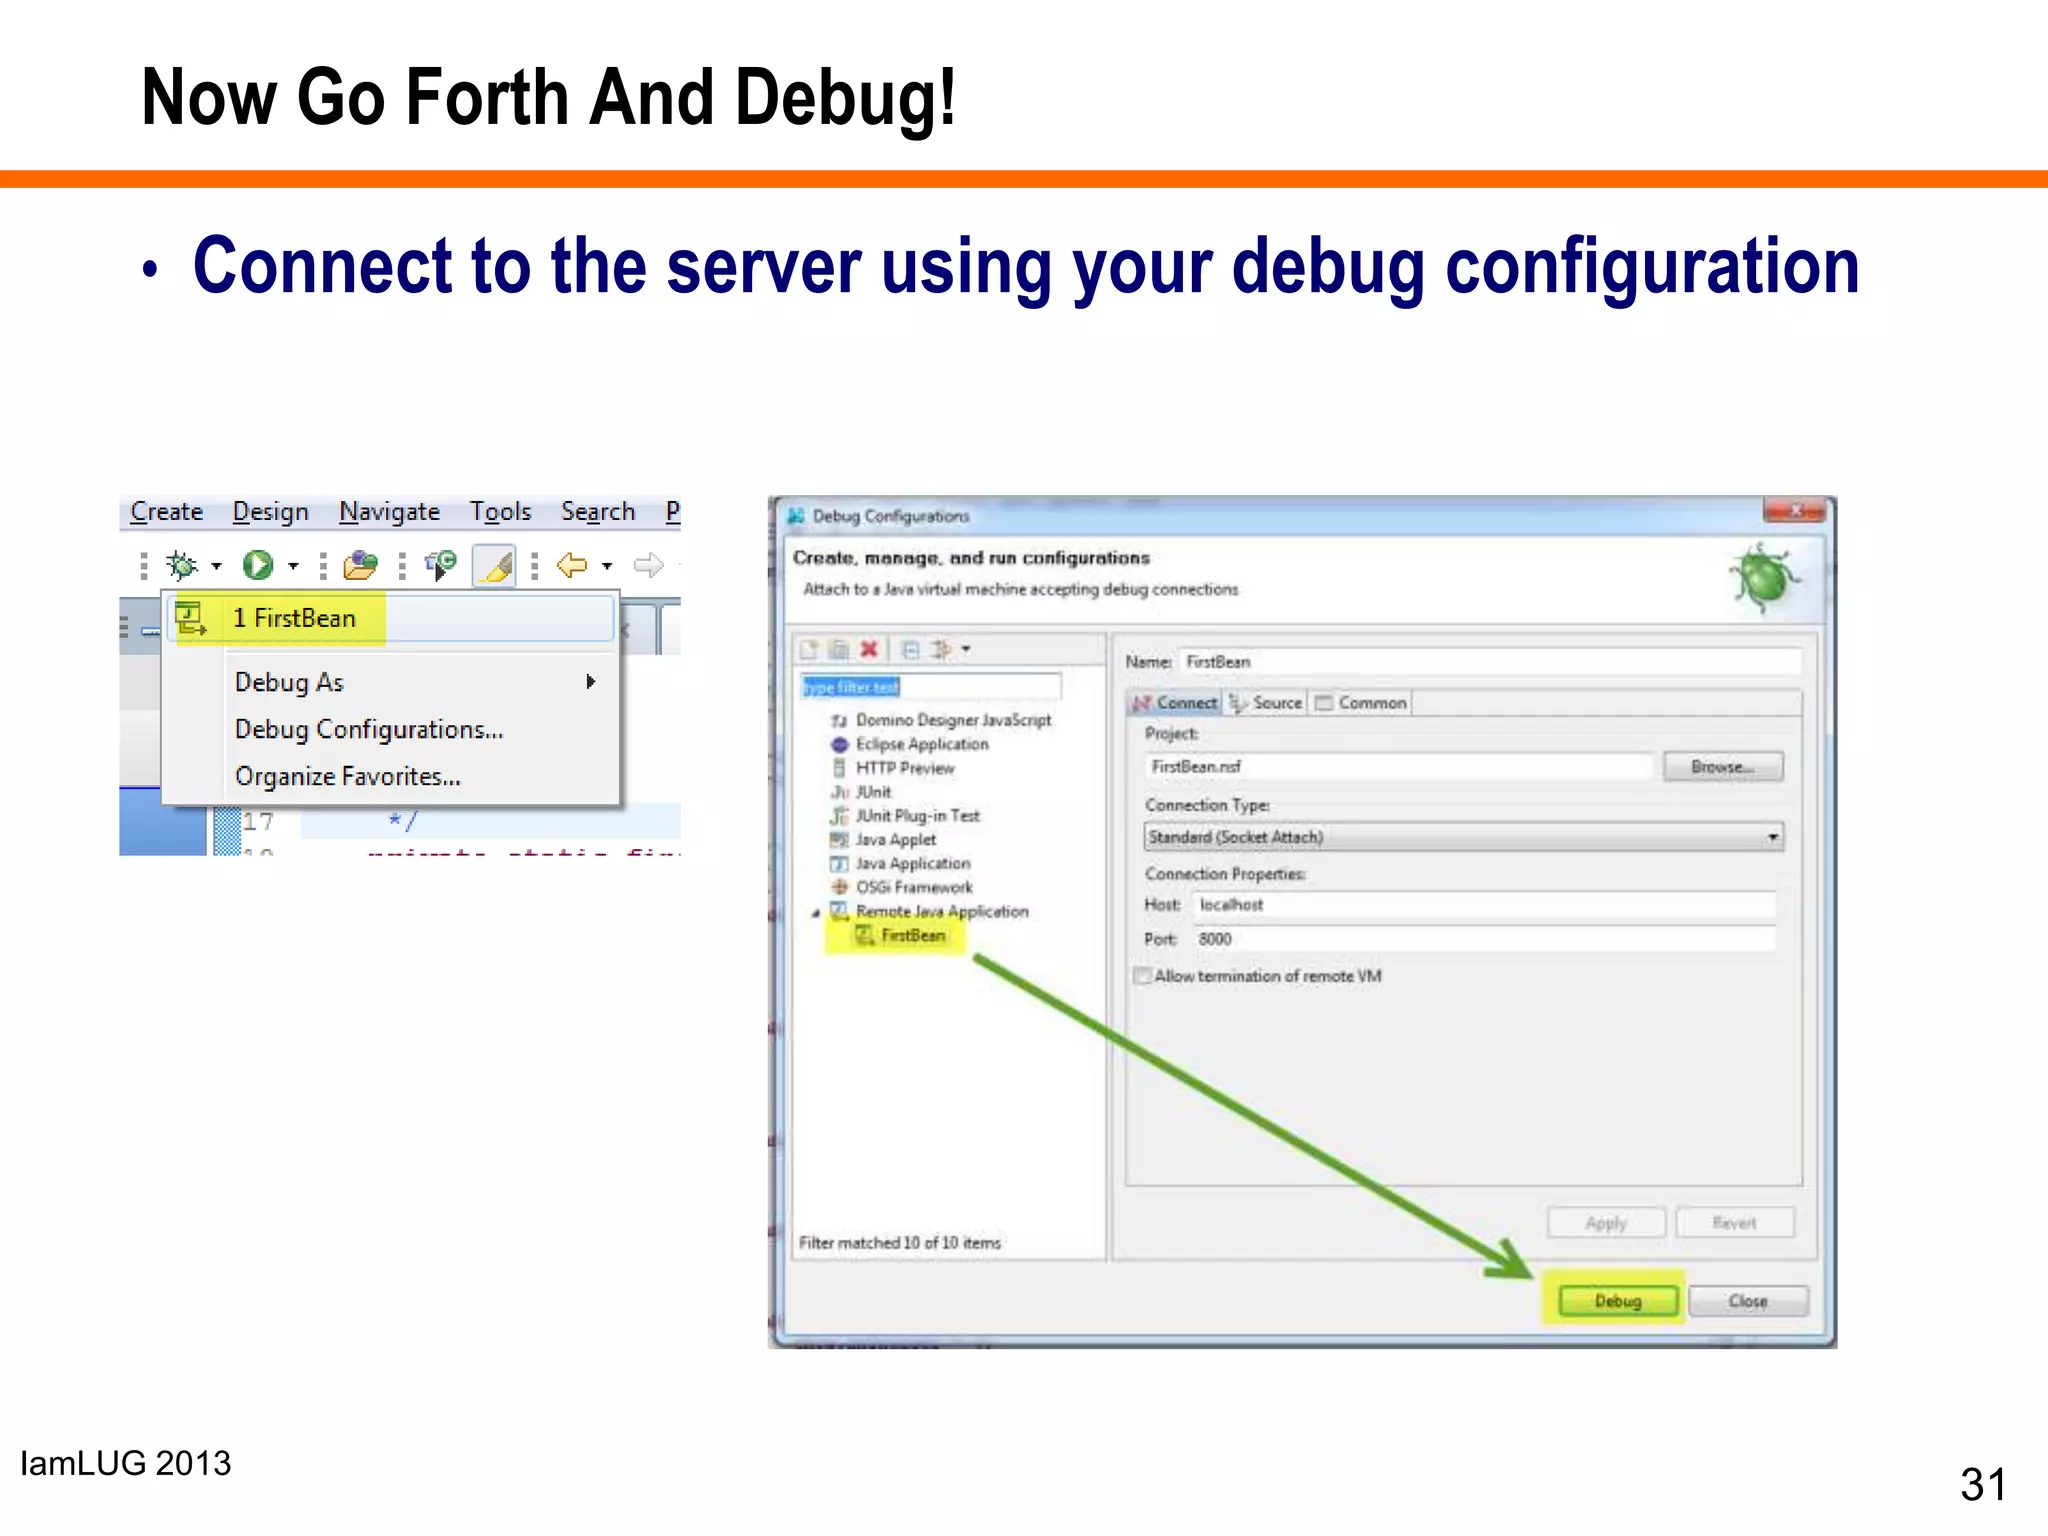Open the dropdown arrow beside debug bug icon

(216, 567)
